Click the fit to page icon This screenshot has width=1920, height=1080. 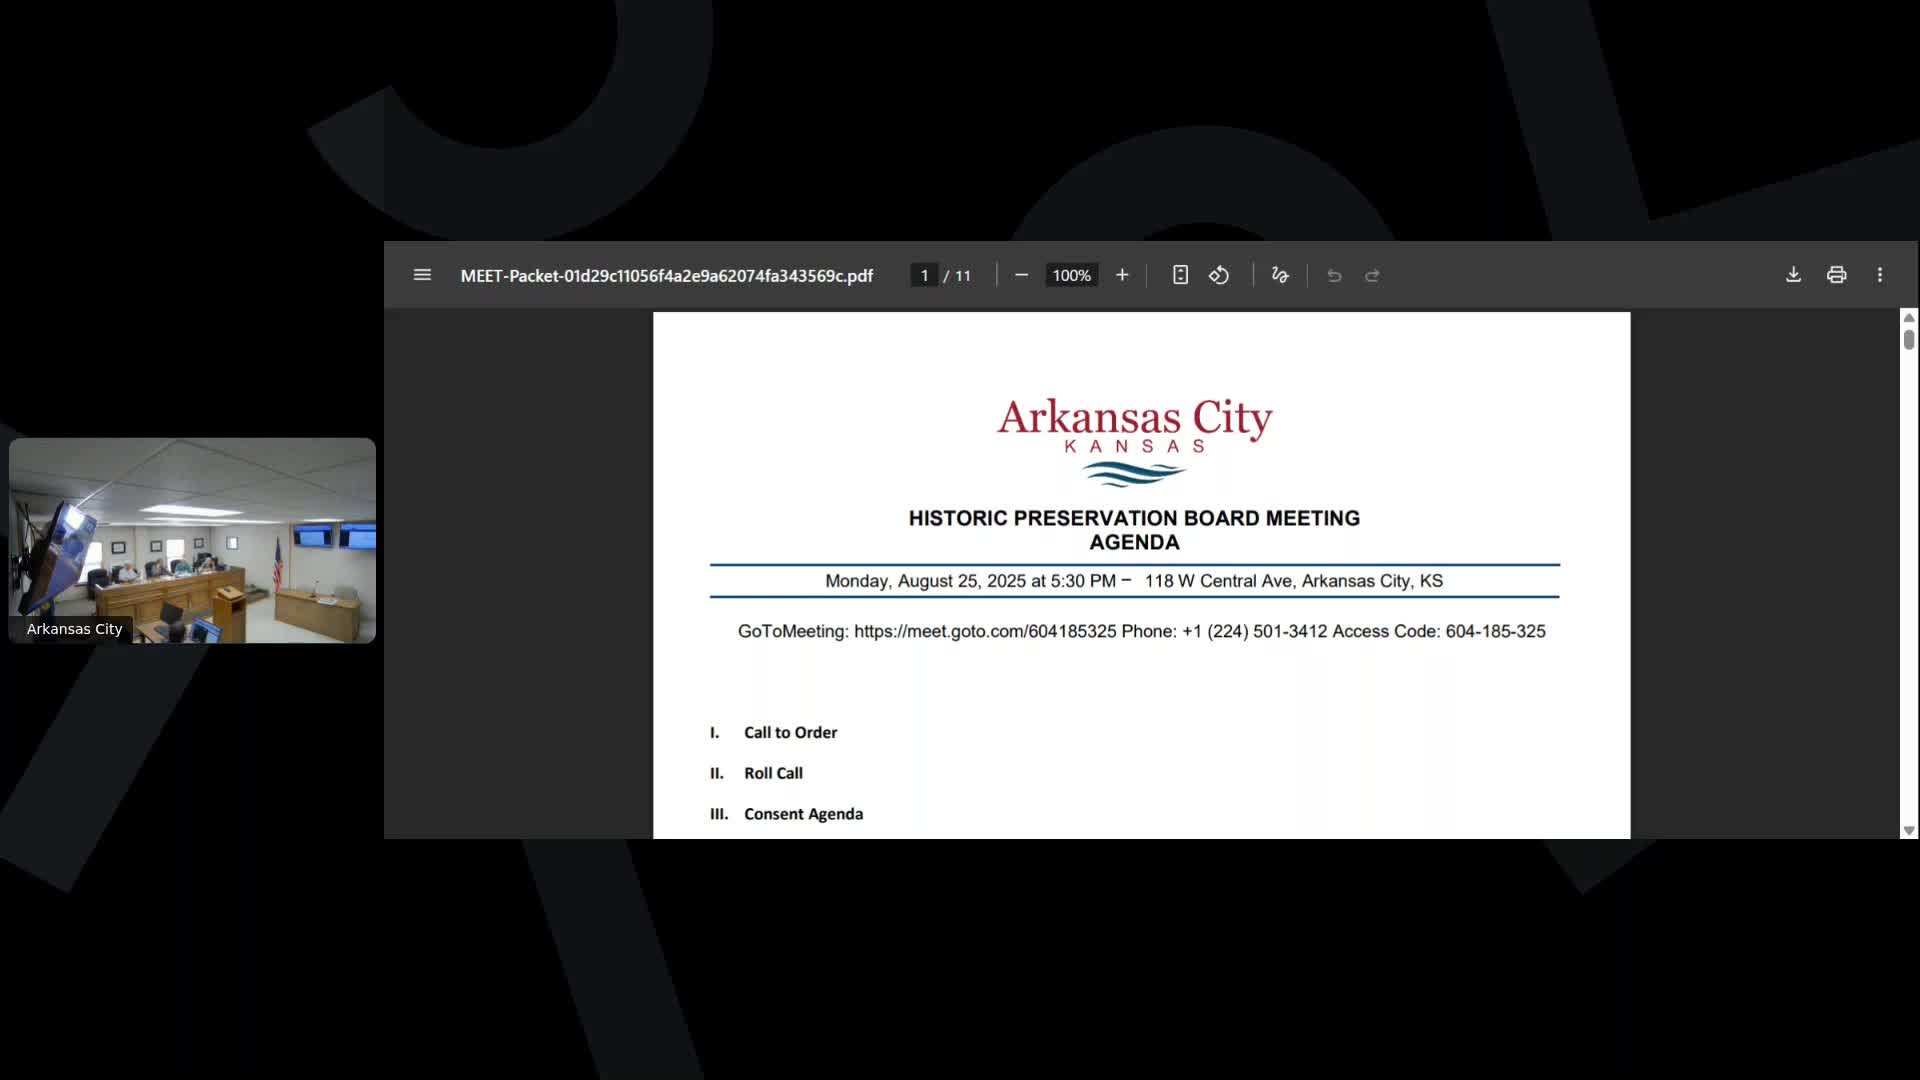(1180, 275)
